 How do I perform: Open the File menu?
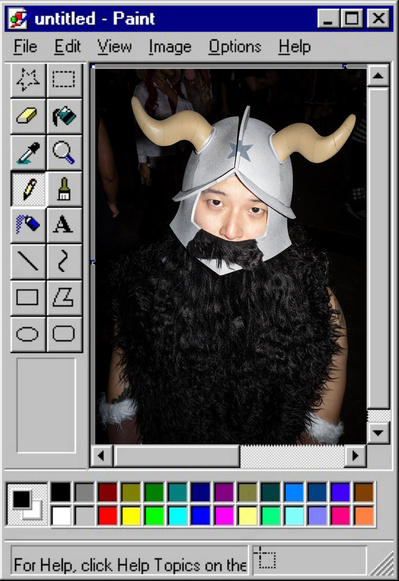pos(26,47)
